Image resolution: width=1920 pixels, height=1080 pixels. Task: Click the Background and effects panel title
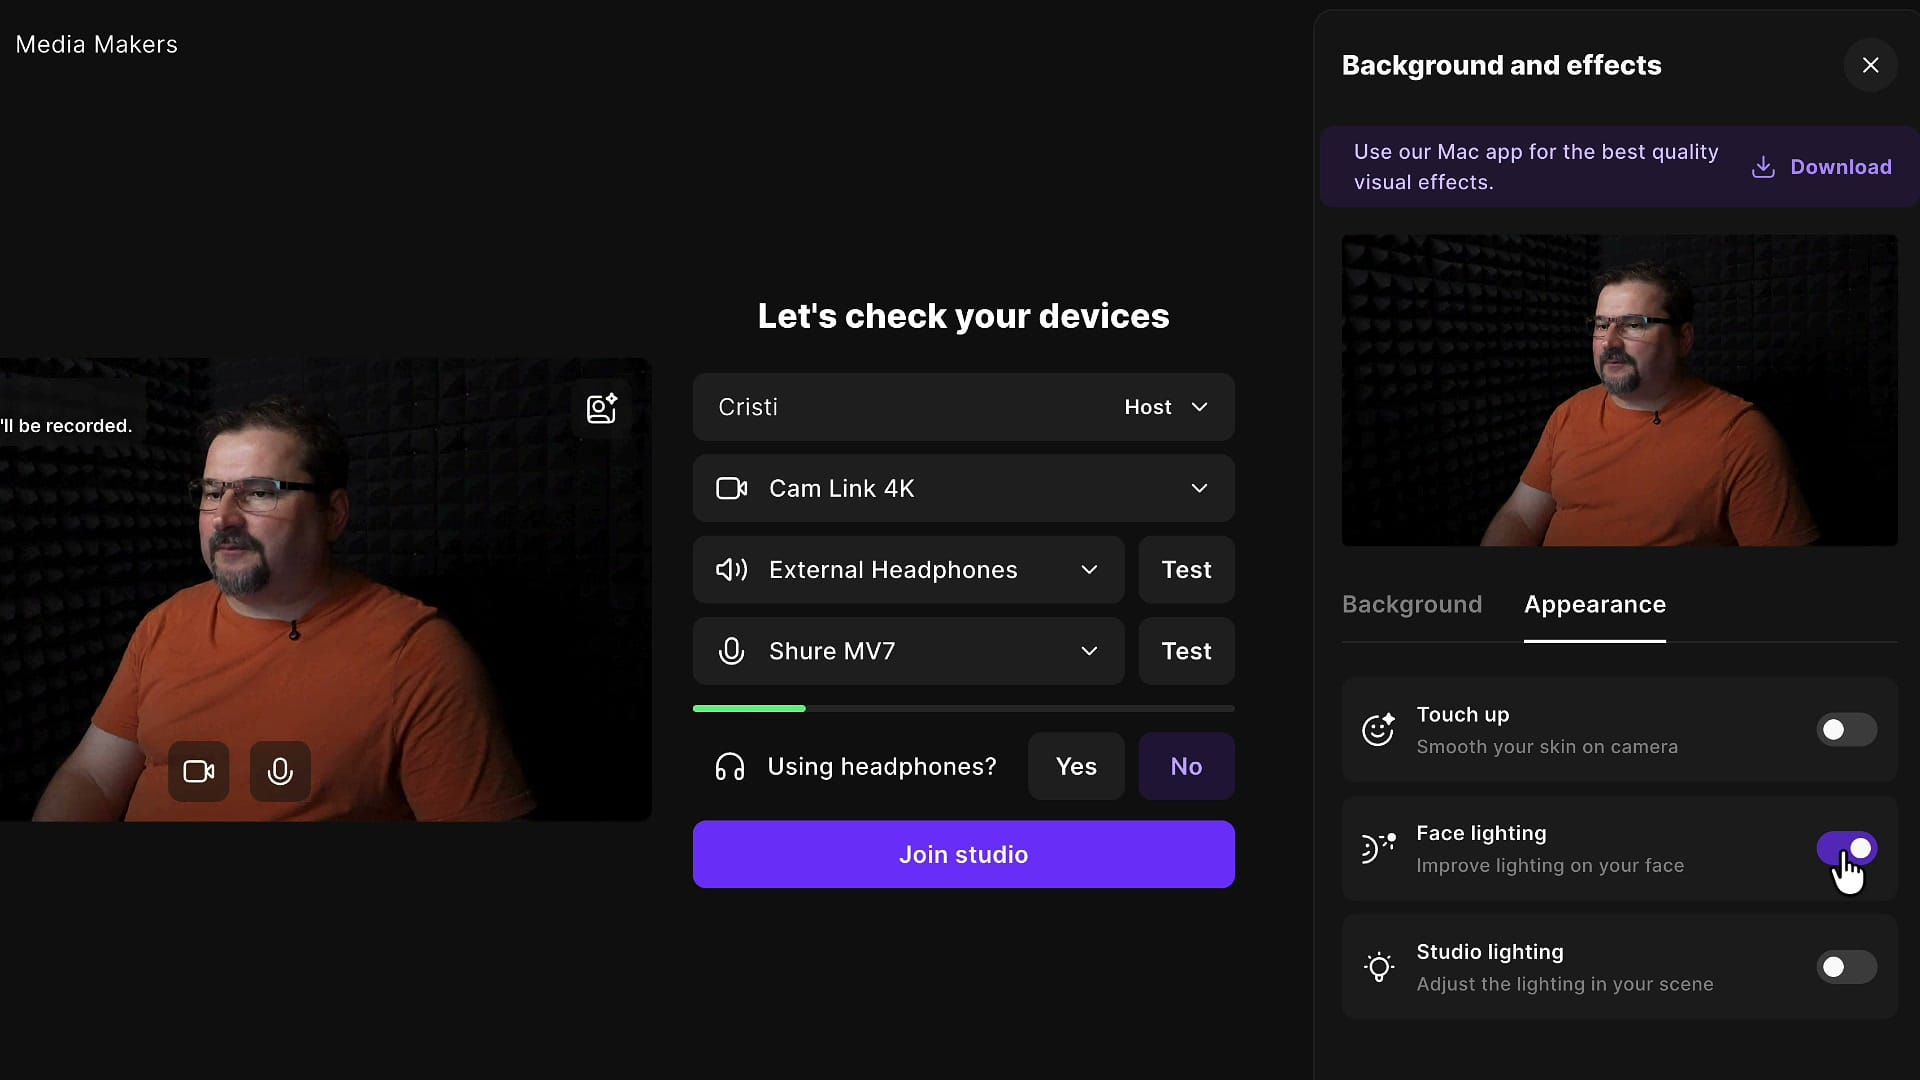tap(1501, 65)
